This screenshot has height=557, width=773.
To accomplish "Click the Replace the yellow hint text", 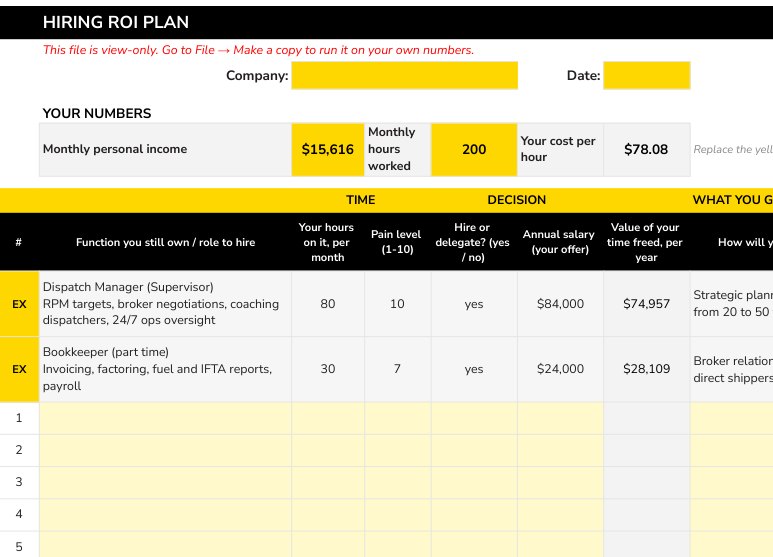I will point(733,149).
